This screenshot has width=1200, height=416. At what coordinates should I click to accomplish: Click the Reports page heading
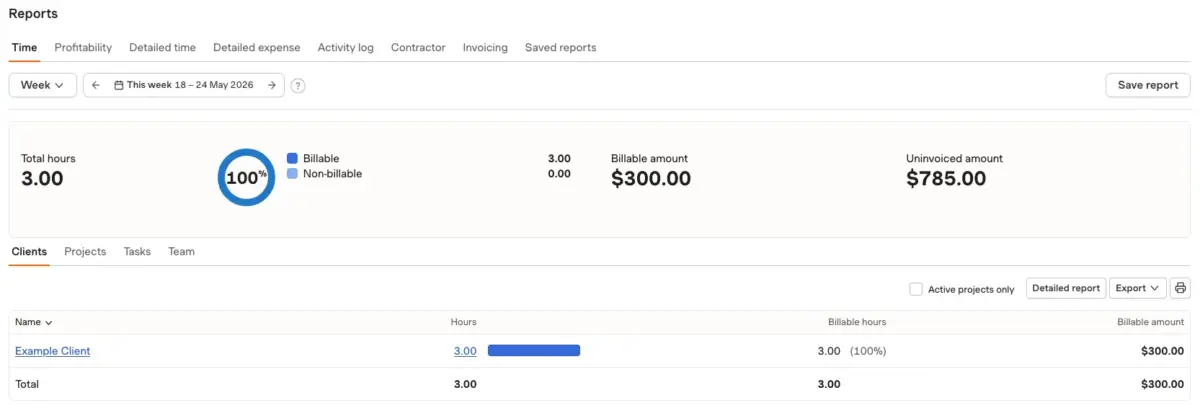pyautogui.click(x=33, y=14)
